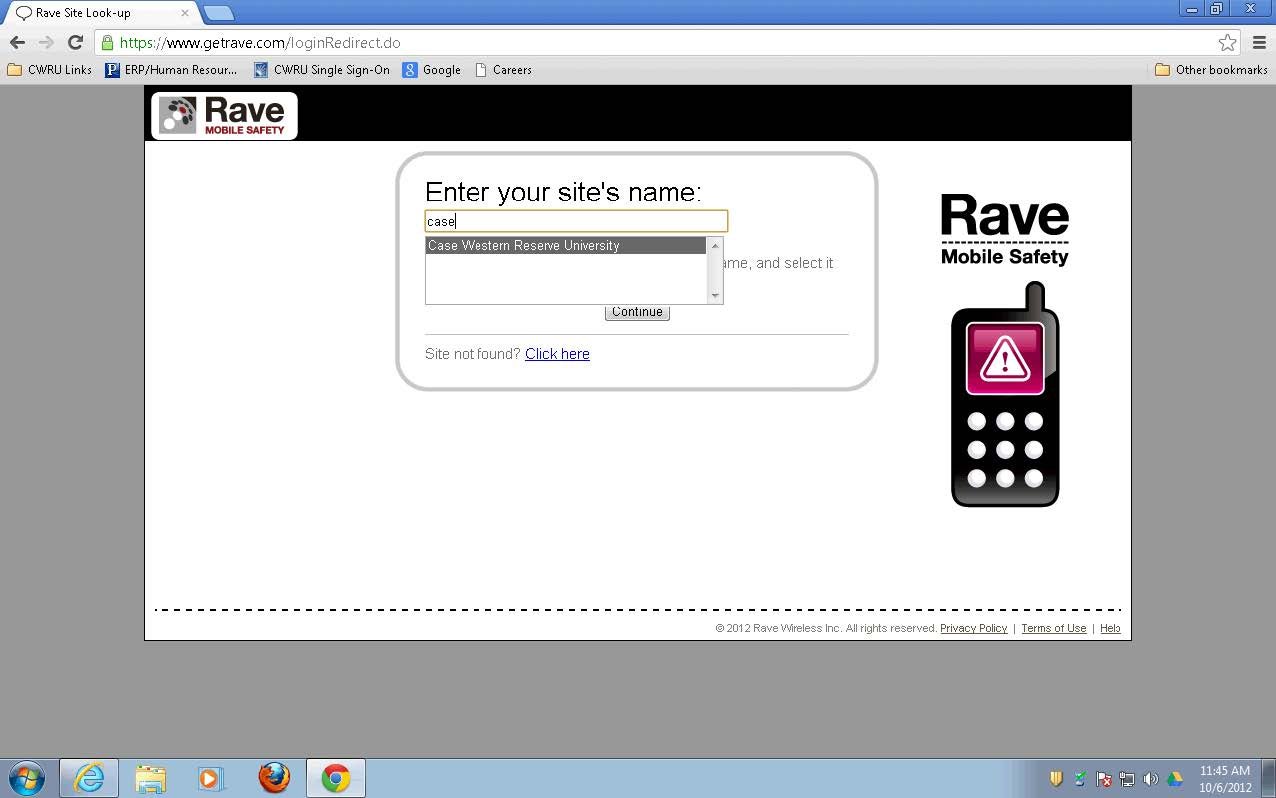Click the volume speaker tray icon

(x=1150, y=779)
